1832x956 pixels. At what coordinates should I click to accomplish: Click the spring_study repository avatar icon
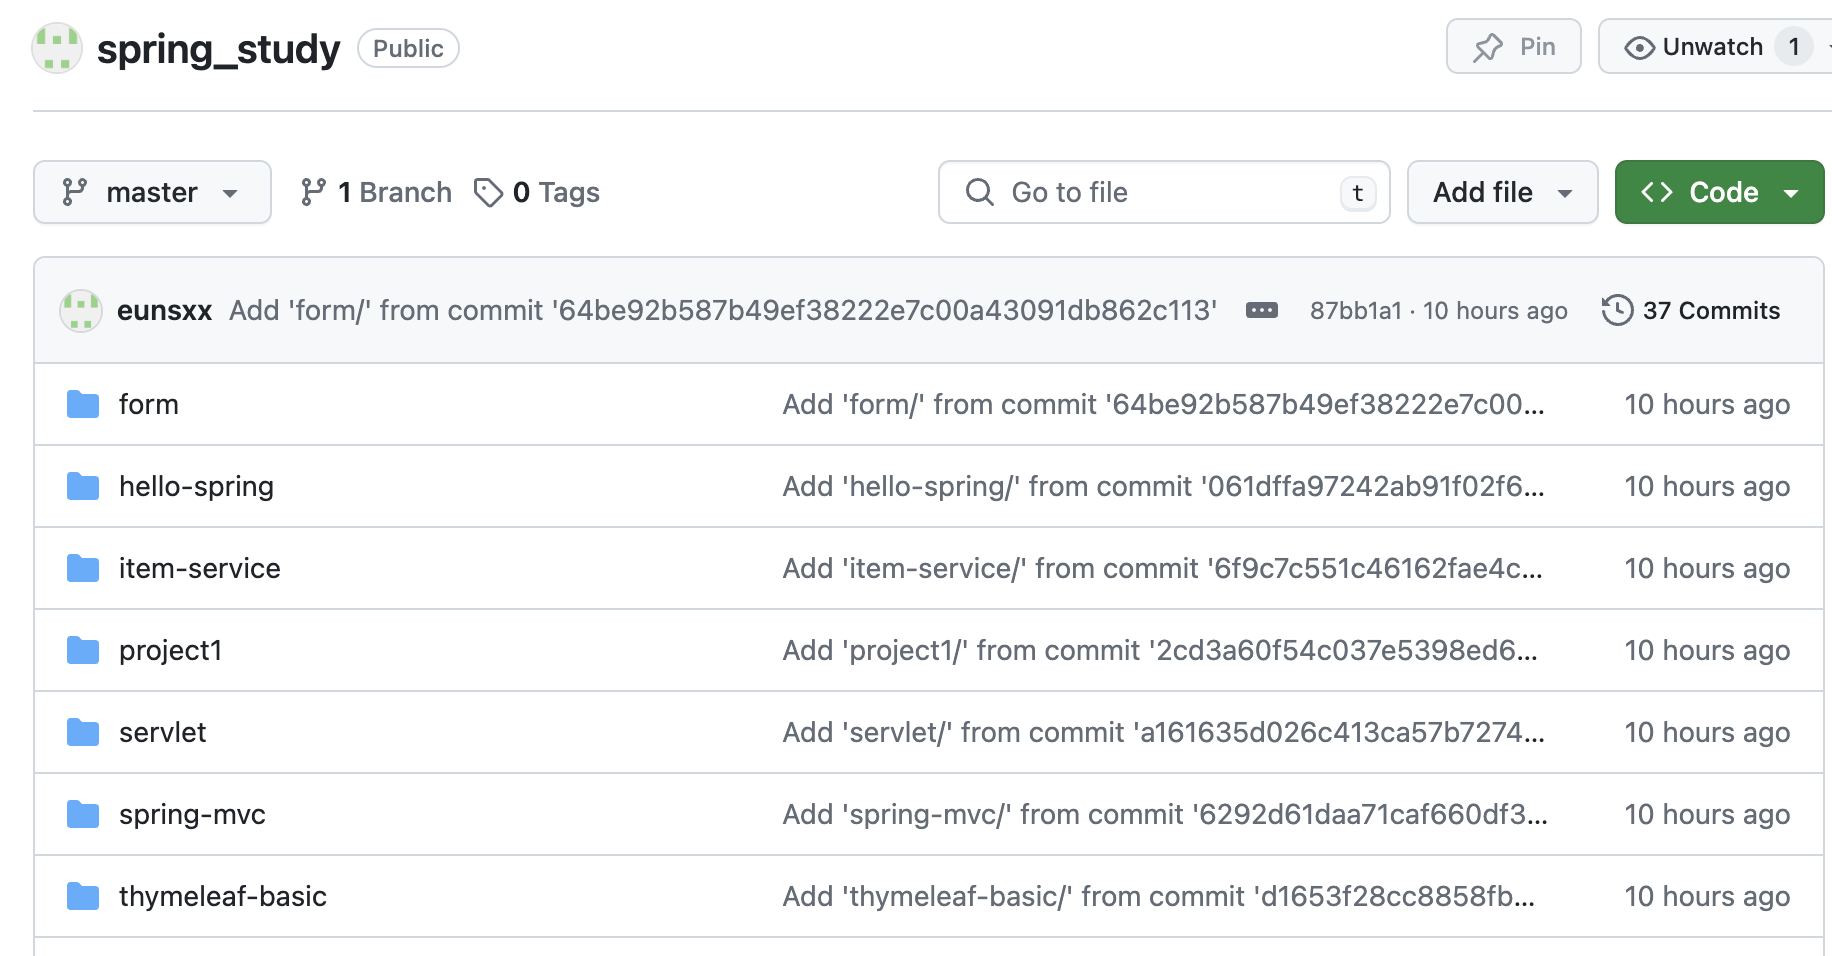tap(57, 48)
